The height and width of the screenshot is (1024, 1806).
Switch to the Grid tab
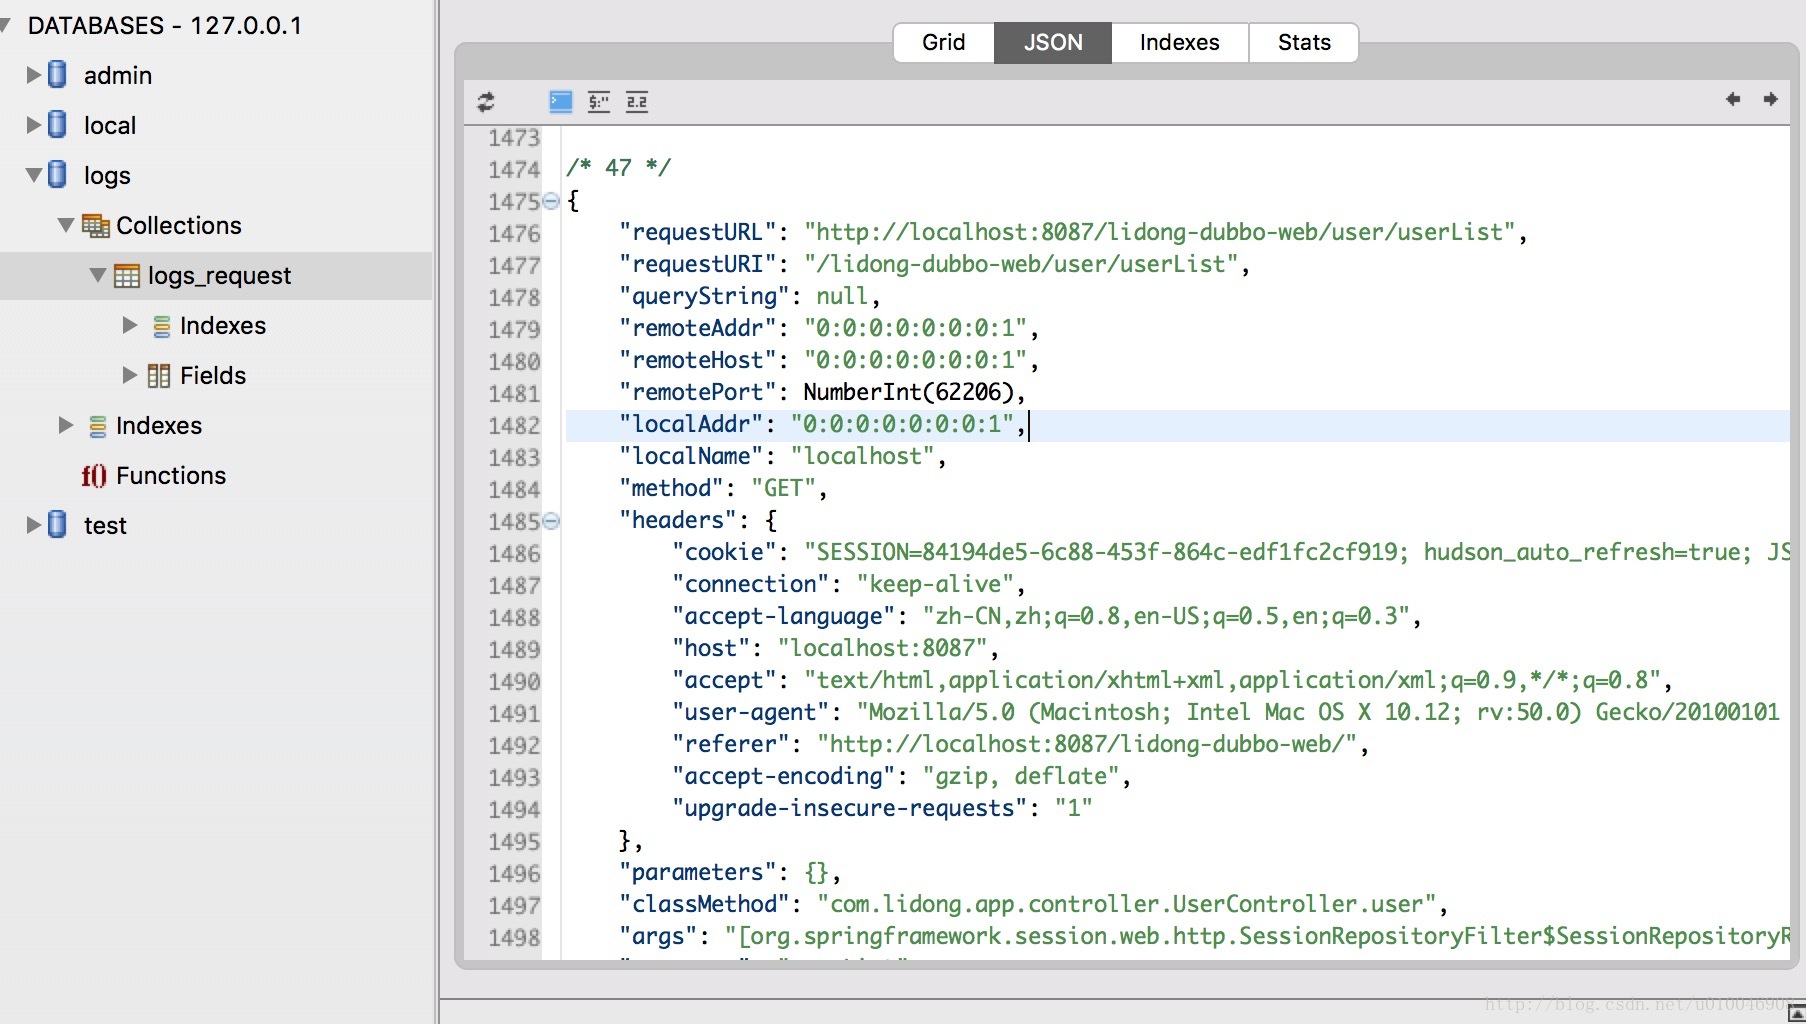point(944,42)
